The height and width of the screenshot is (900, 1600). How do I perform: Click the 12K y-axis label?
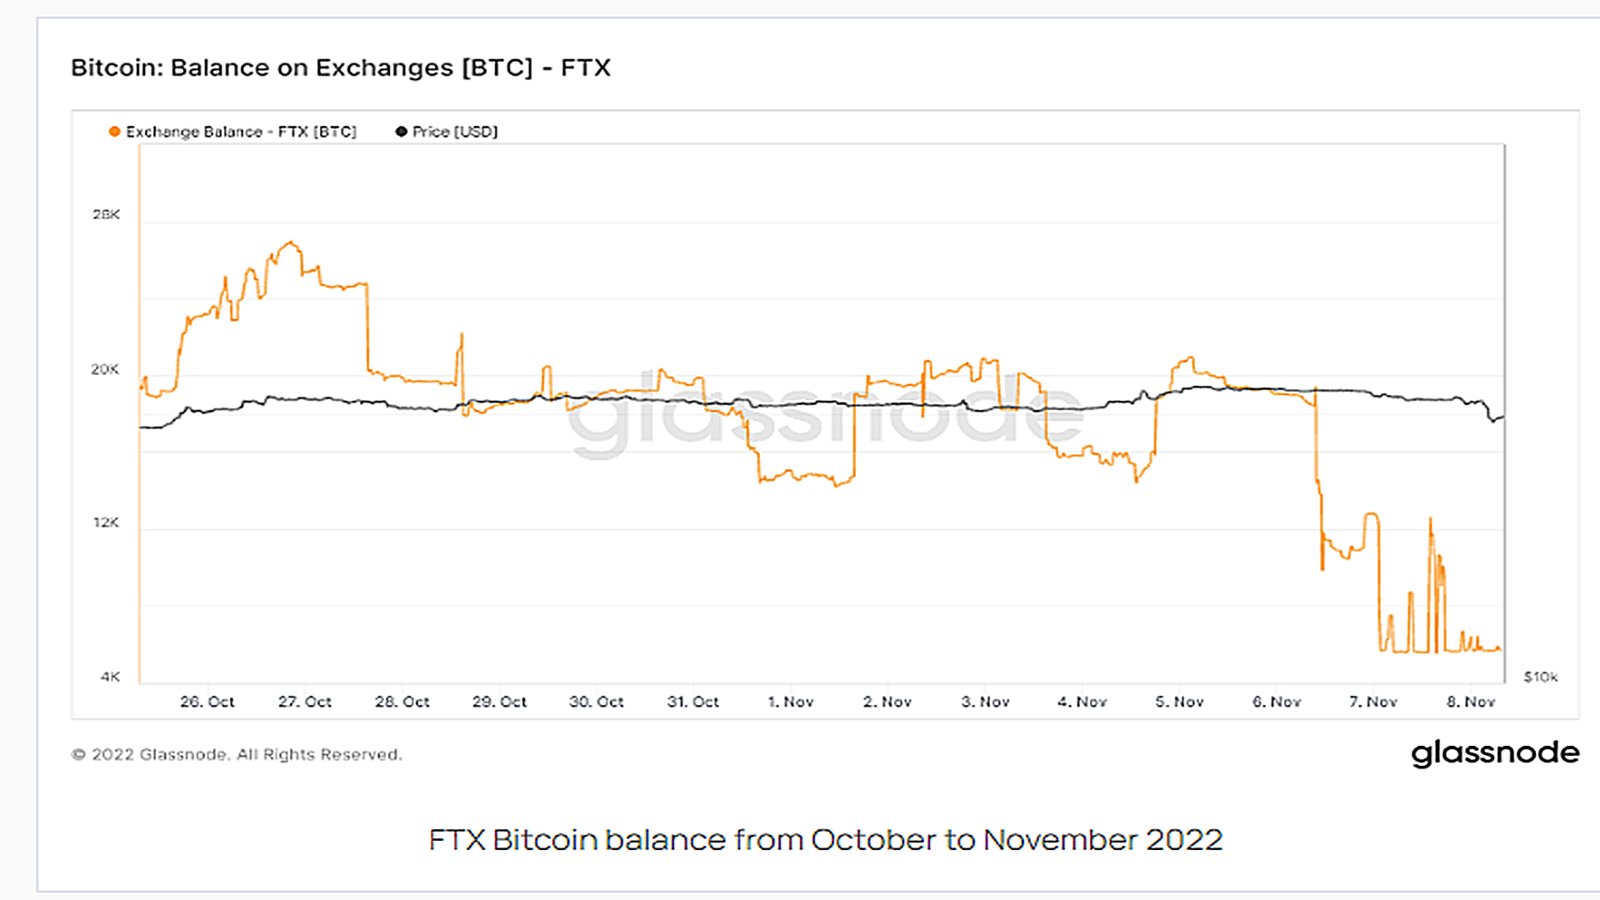click(x=106, y=523)
